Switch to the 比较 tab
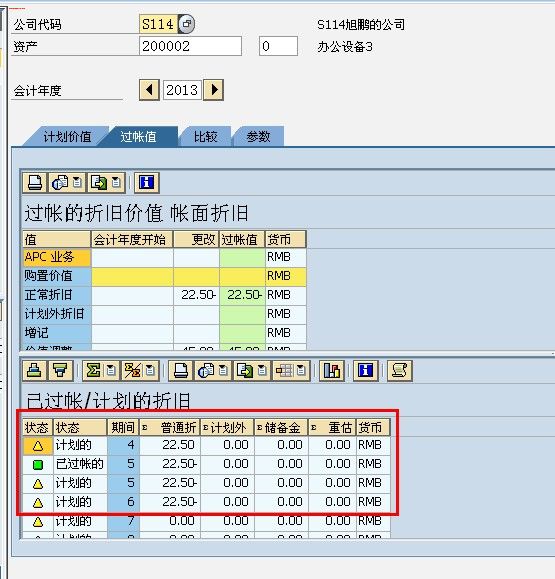Viewport: 555px width, 579px height. point(205,137)
